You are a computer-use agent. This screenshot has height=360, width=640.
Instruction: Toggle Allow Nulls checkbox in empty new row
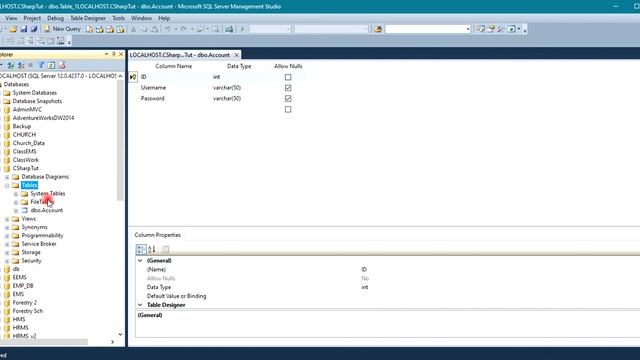(x=288, y=109)
